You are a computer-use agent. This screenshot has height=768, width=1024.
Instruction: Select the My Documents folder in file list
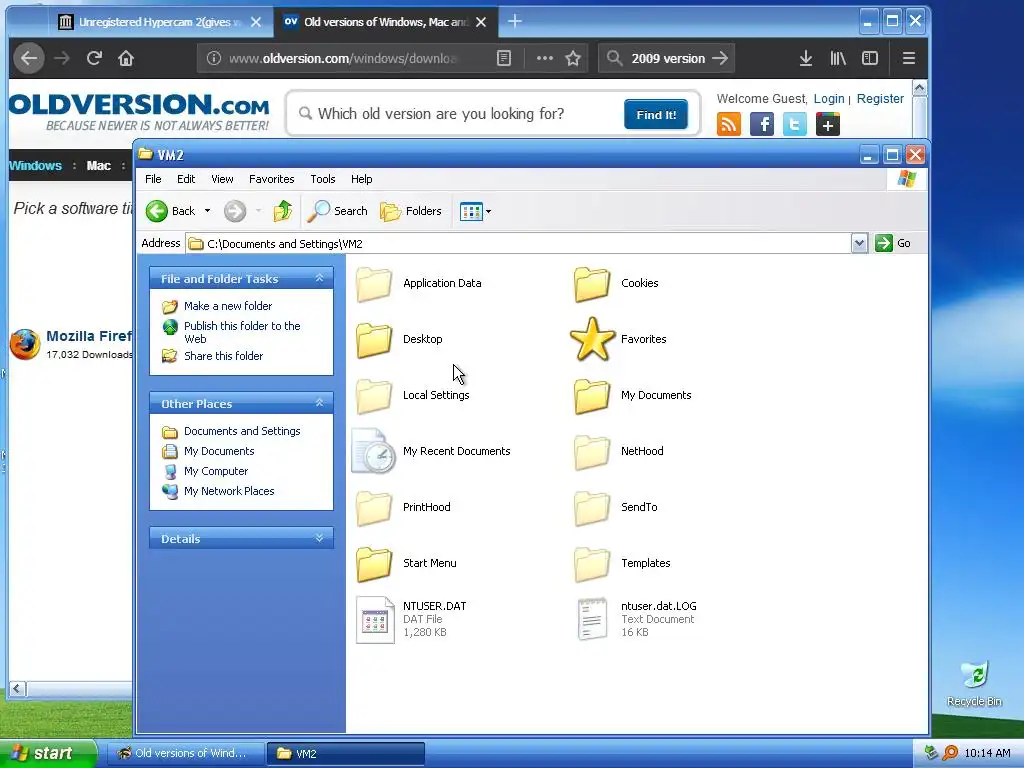[592, 396]
